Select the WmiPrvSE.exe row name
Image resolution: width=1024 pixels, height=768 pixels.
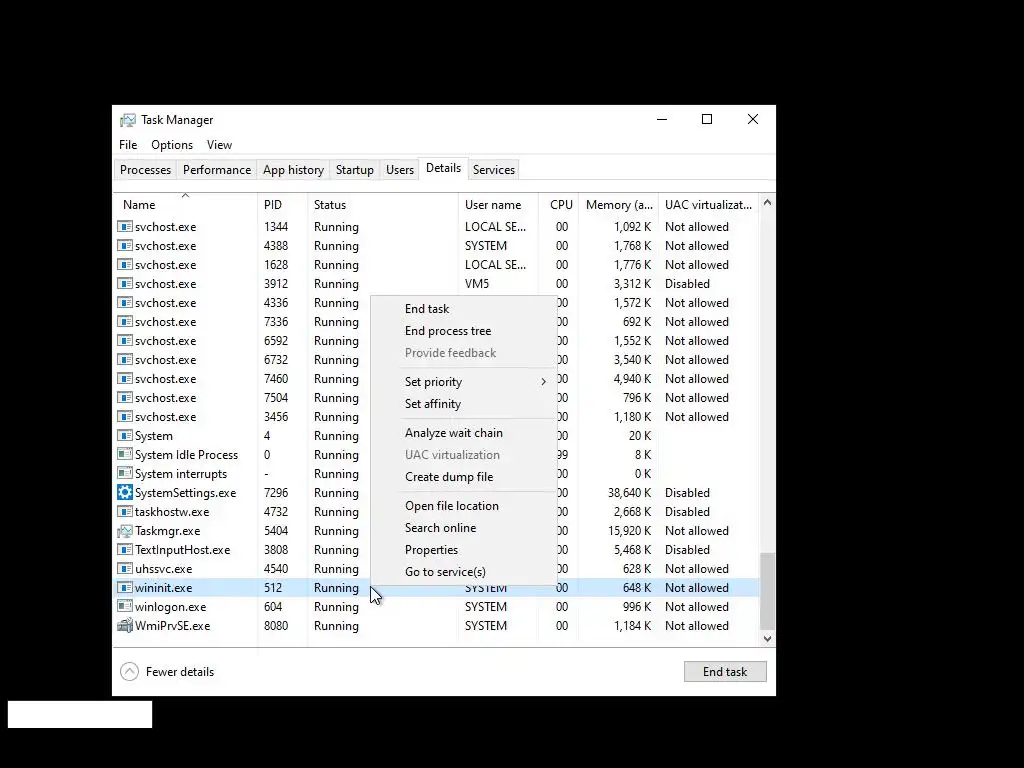[x=172, y=626]
